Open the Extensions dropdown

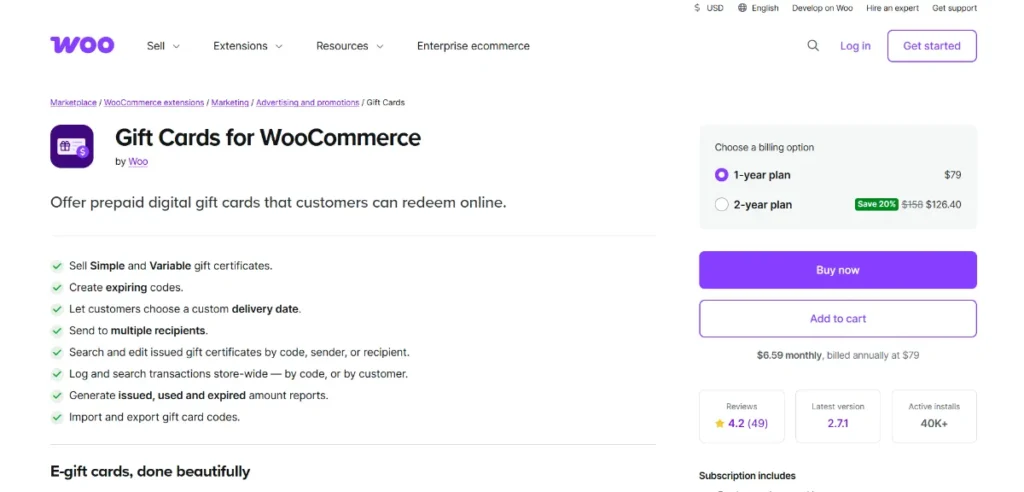(x=248, y=46)
